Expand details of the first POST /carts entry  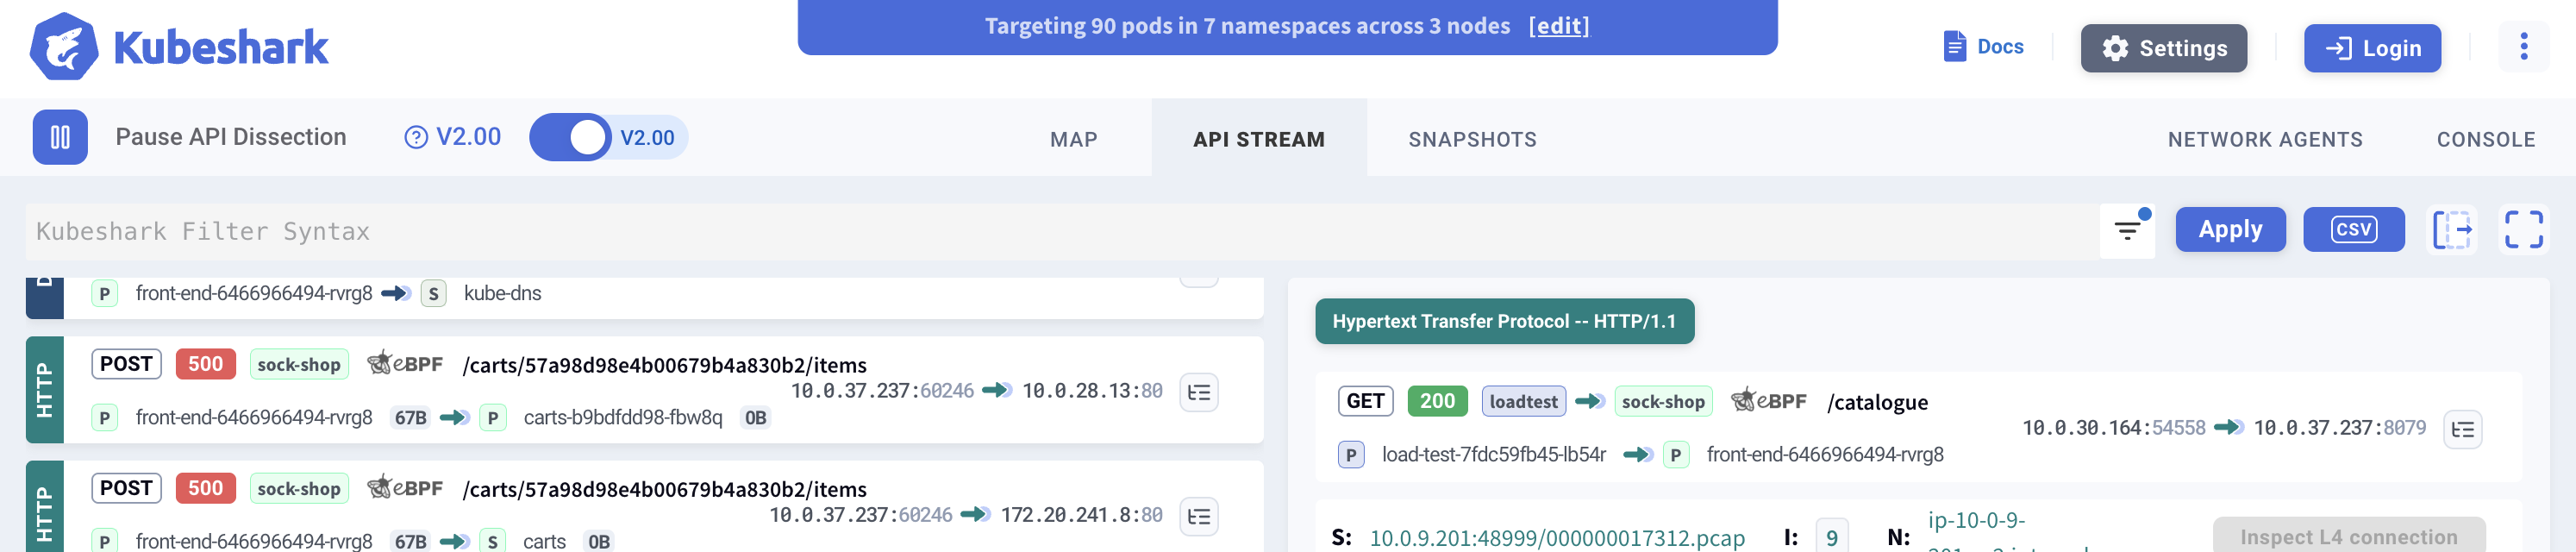tap(1198, 392)
